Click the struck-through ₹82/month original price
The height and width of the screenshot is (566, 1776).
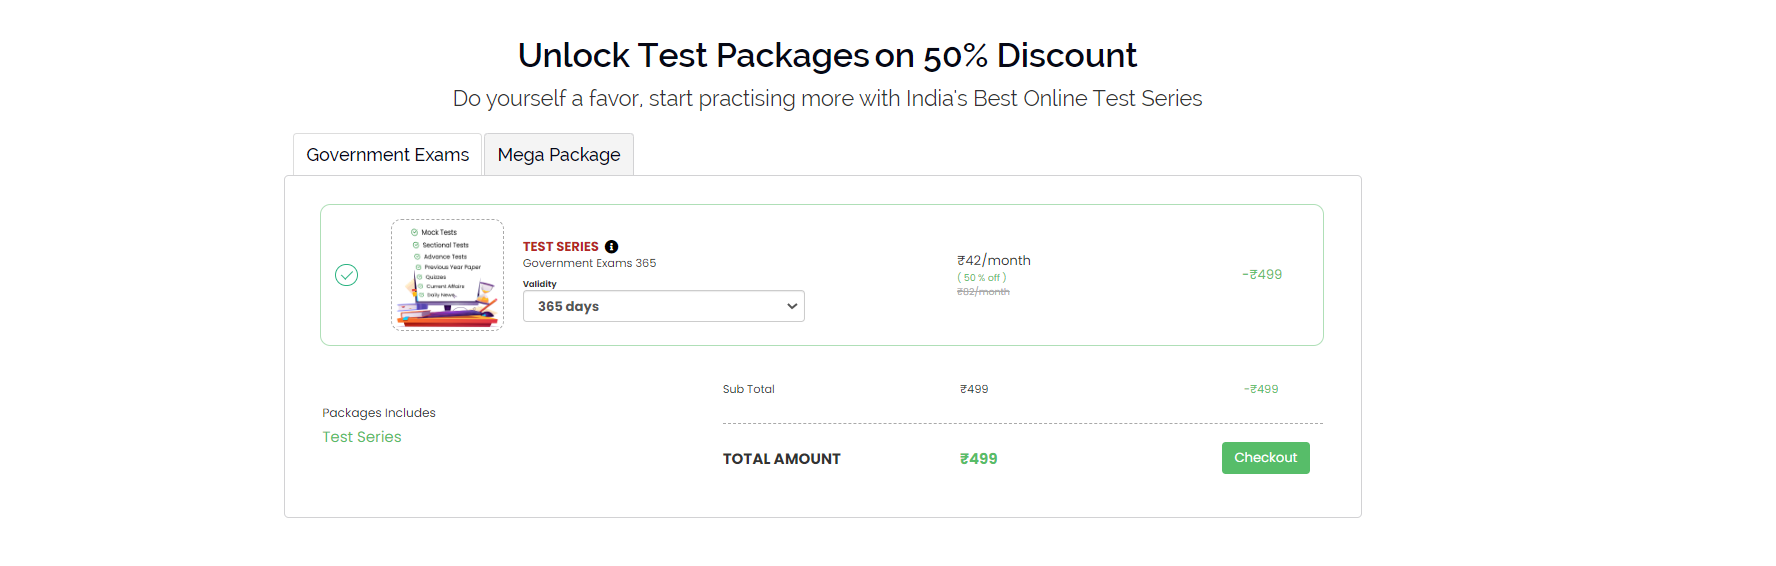coord(982,292)
